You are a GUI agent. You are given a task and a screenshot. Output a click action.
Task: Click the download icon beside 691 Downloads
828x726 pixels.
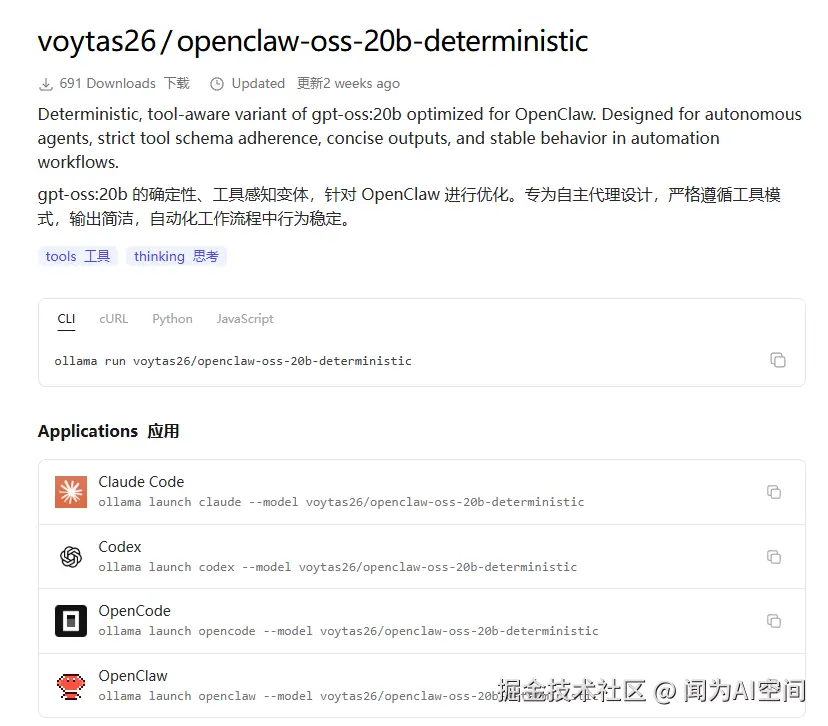pyautogui.click(x=46, y=84)
